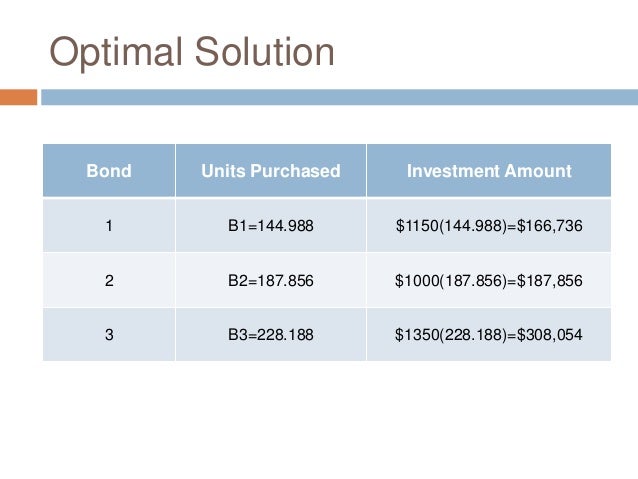Click the word Optimal in title

point(116,53)
